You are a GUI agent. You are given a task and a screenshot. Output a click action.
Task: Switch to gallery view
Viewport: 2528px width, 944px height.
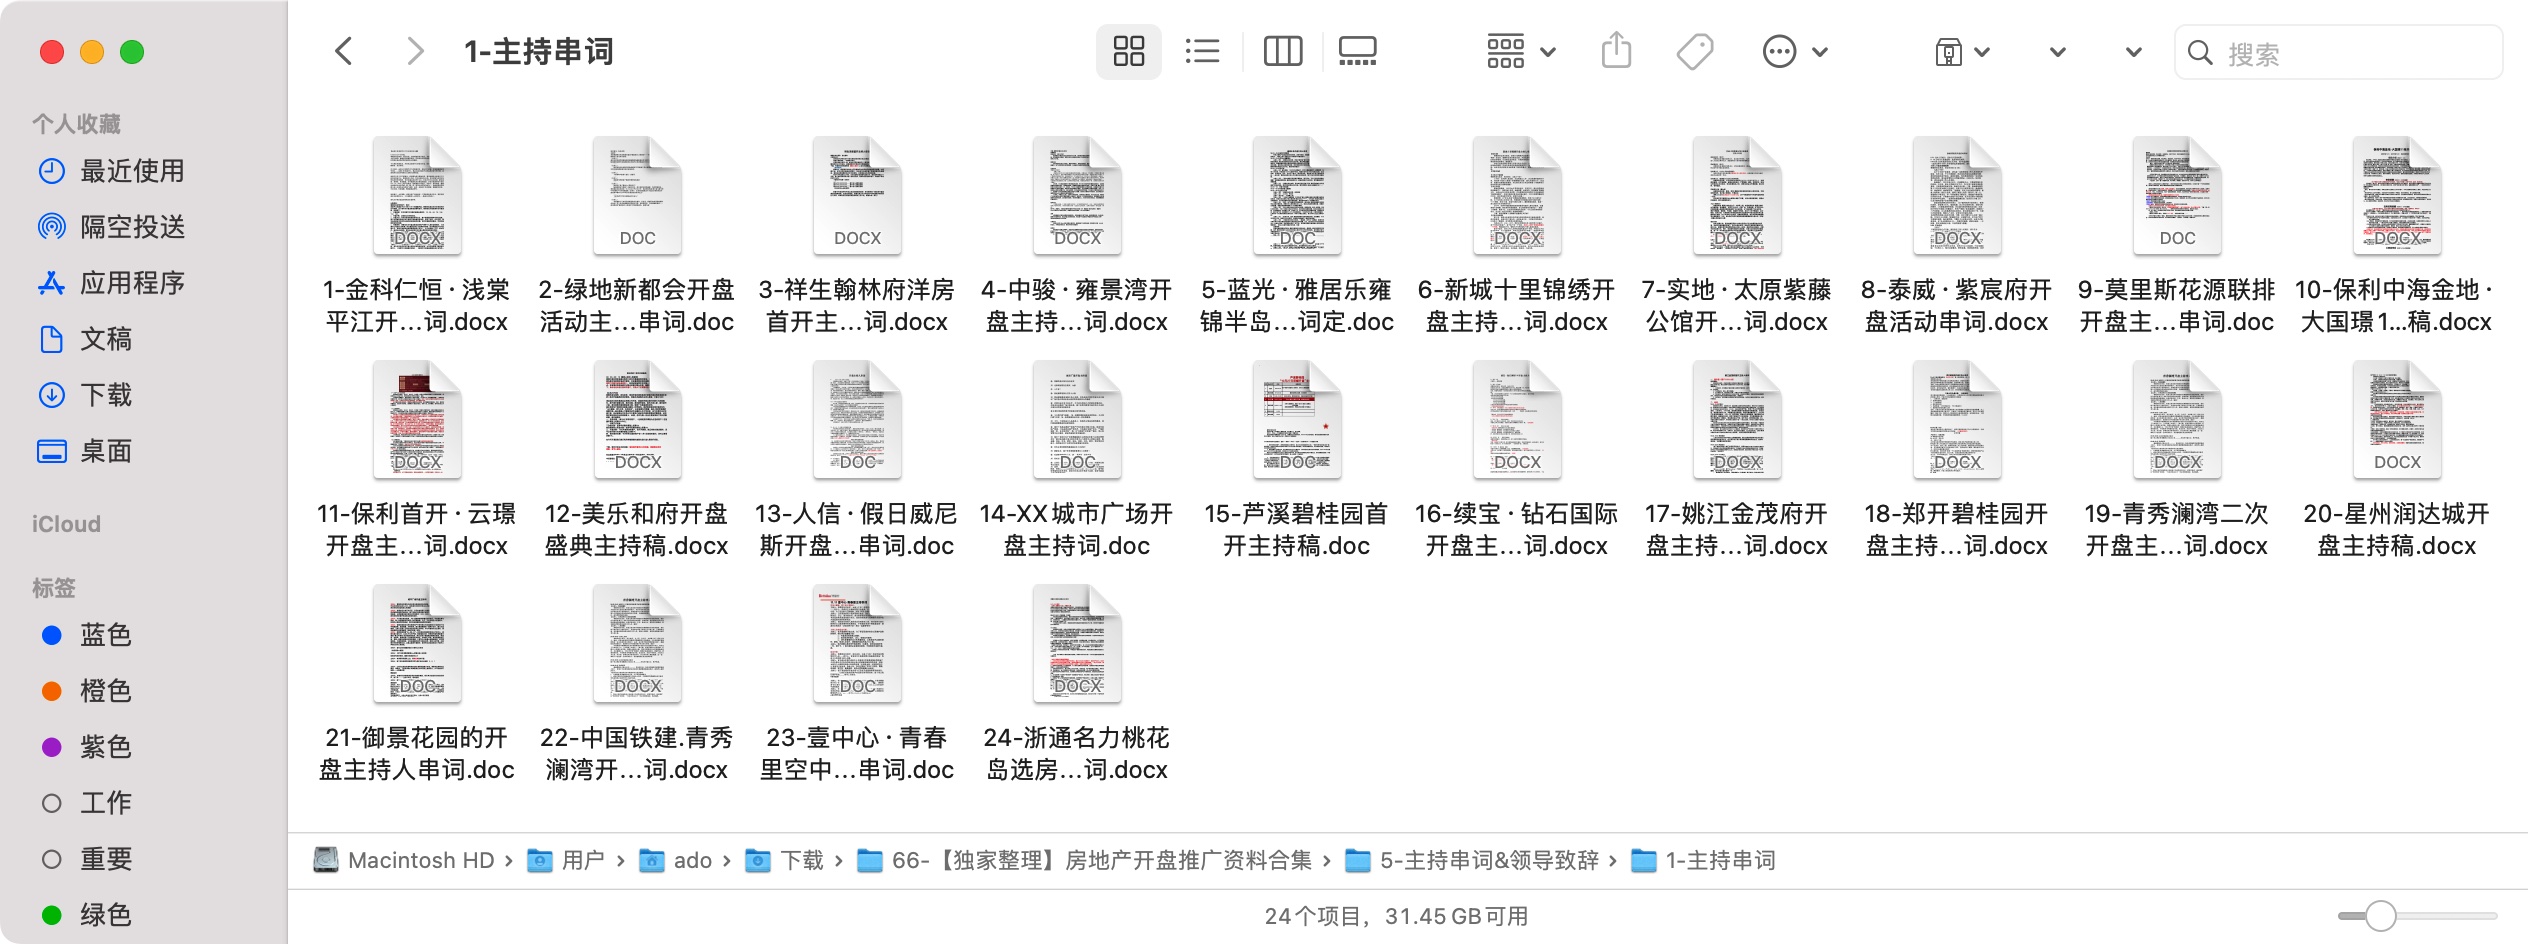[x=1357, y=52]
